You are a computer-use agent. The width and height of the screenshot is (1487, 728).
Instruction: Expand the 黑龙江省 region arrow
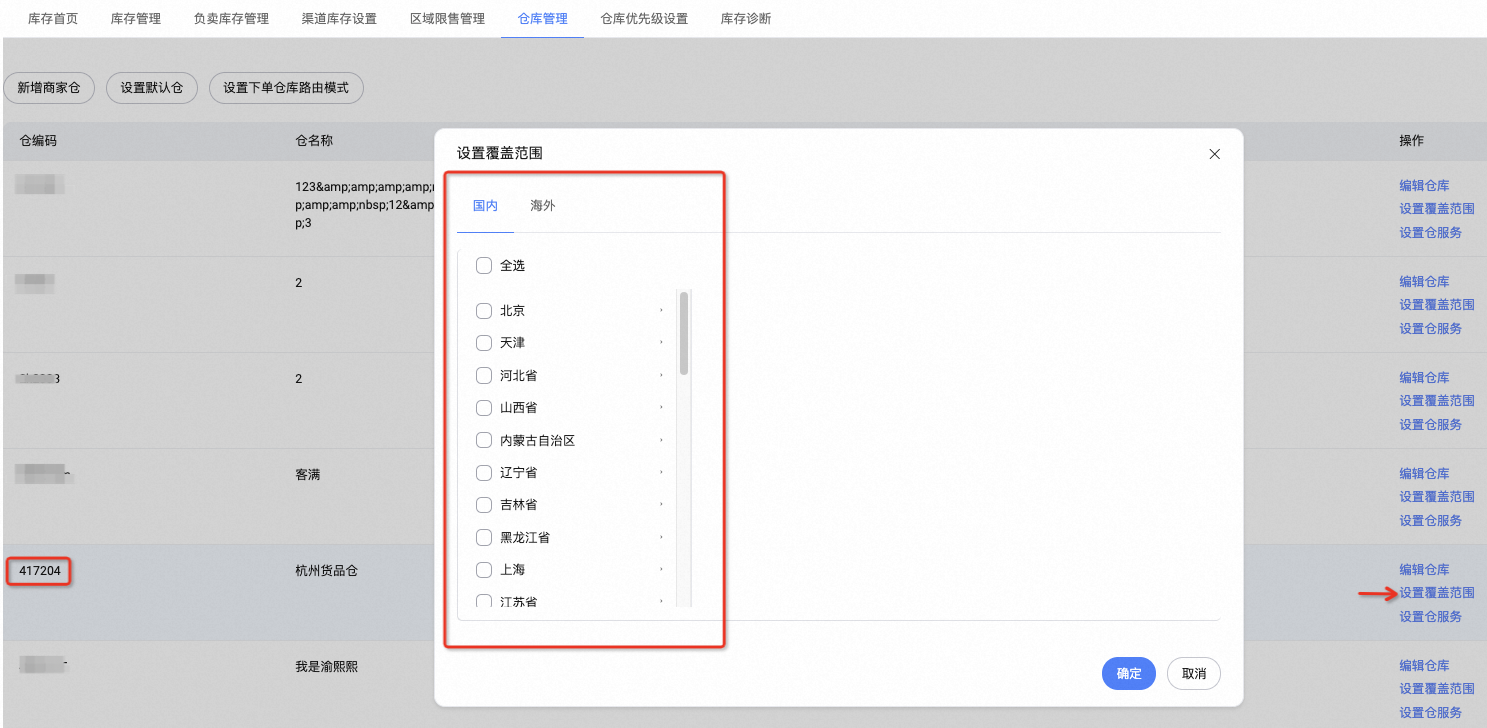tap(661, 538)
